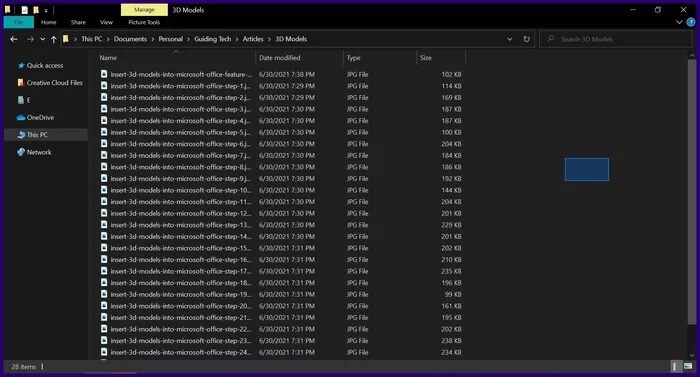Select file icon for step-24 image
Screen dimensions: 700x377
click(104, 352)
